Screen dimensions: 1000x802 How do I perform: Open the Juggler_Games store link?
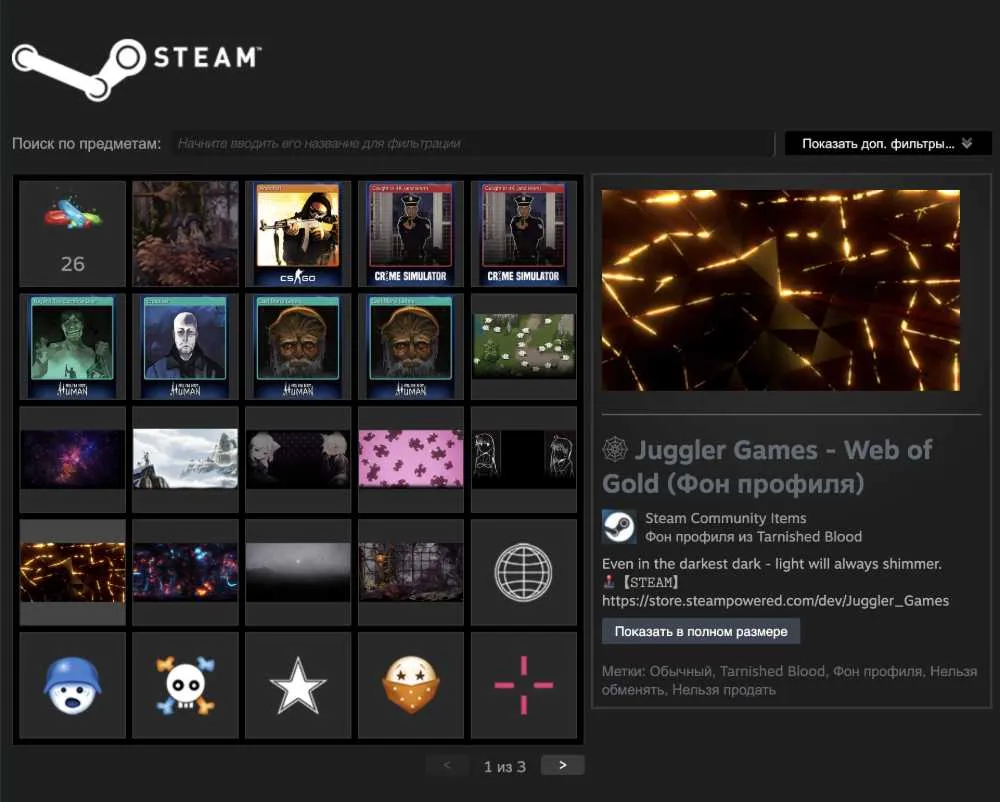click(x=776, y=601)
